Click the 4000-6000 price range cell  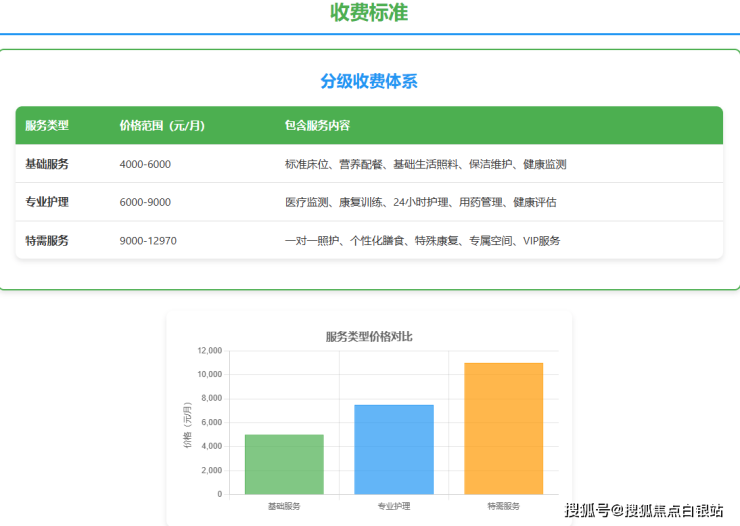point(145,164)
